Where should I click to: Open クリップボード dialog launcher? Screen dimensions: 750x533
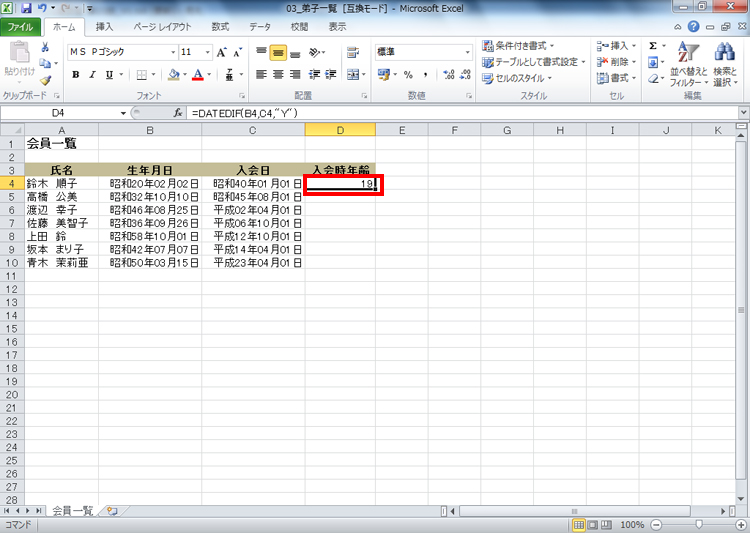[56, 96]
